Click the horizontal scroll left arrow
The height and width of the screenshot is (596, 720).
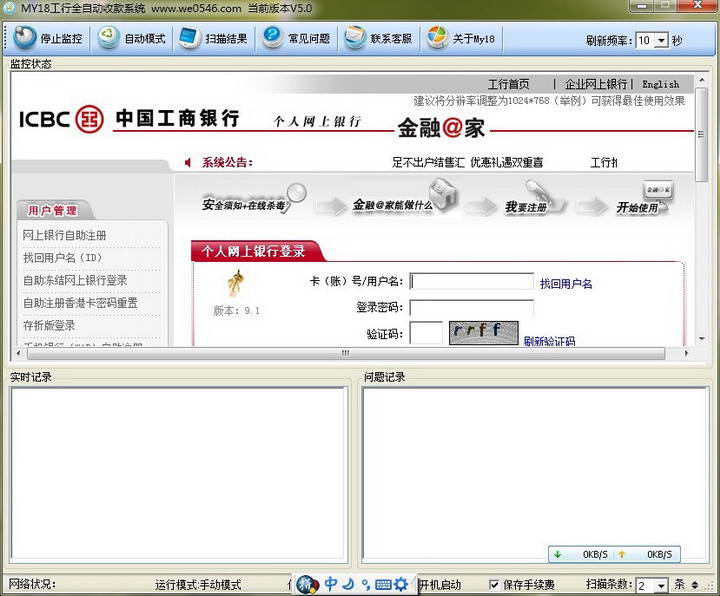pos(18,353)
